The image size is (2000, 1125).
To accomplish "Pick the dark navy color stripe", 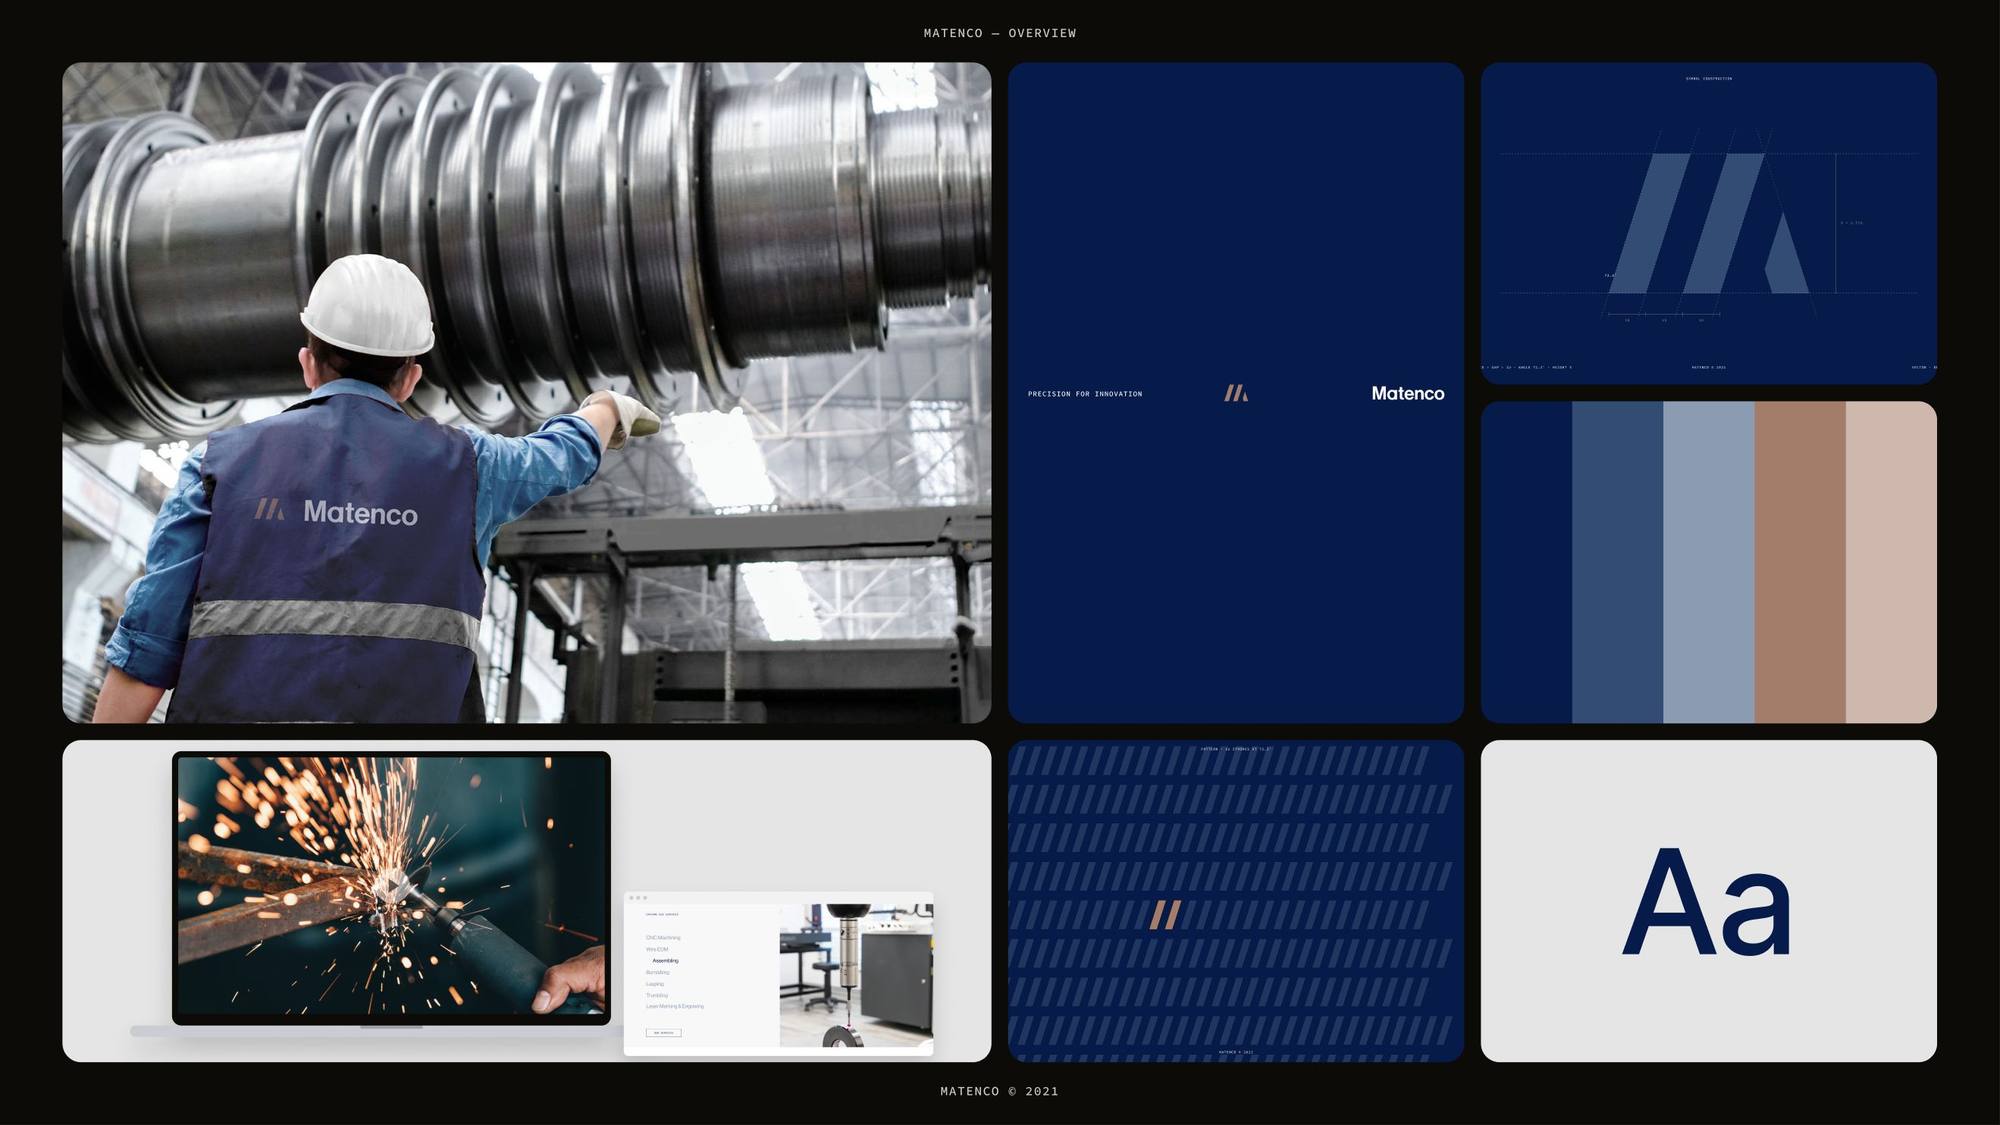I will [1526, 562].
